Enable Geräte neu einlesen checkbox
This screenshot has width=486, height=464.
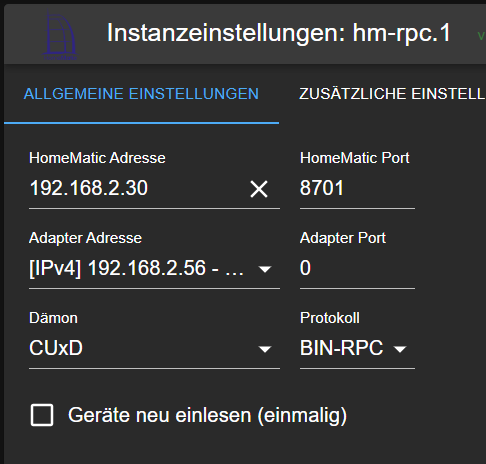(42, 415)
